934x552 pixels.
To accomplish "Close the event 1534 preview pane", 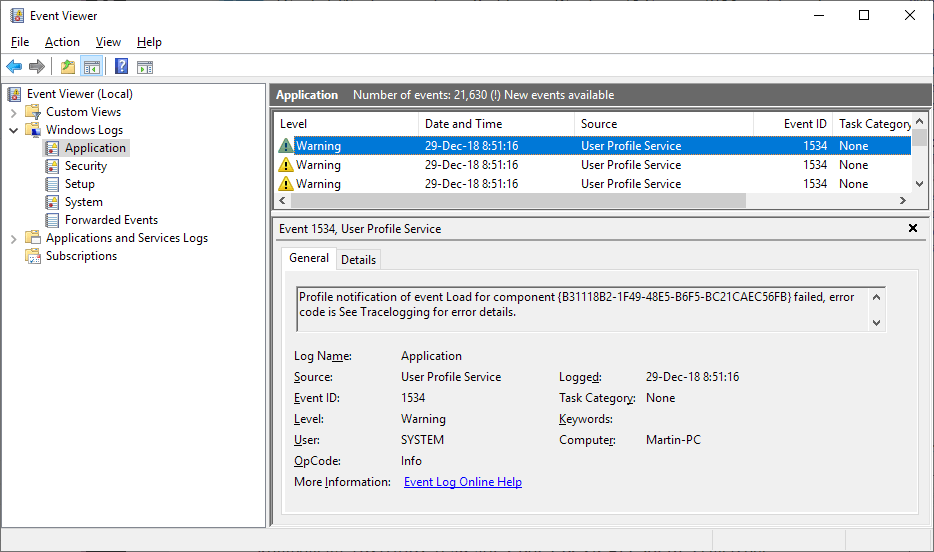I will [913, 228].
